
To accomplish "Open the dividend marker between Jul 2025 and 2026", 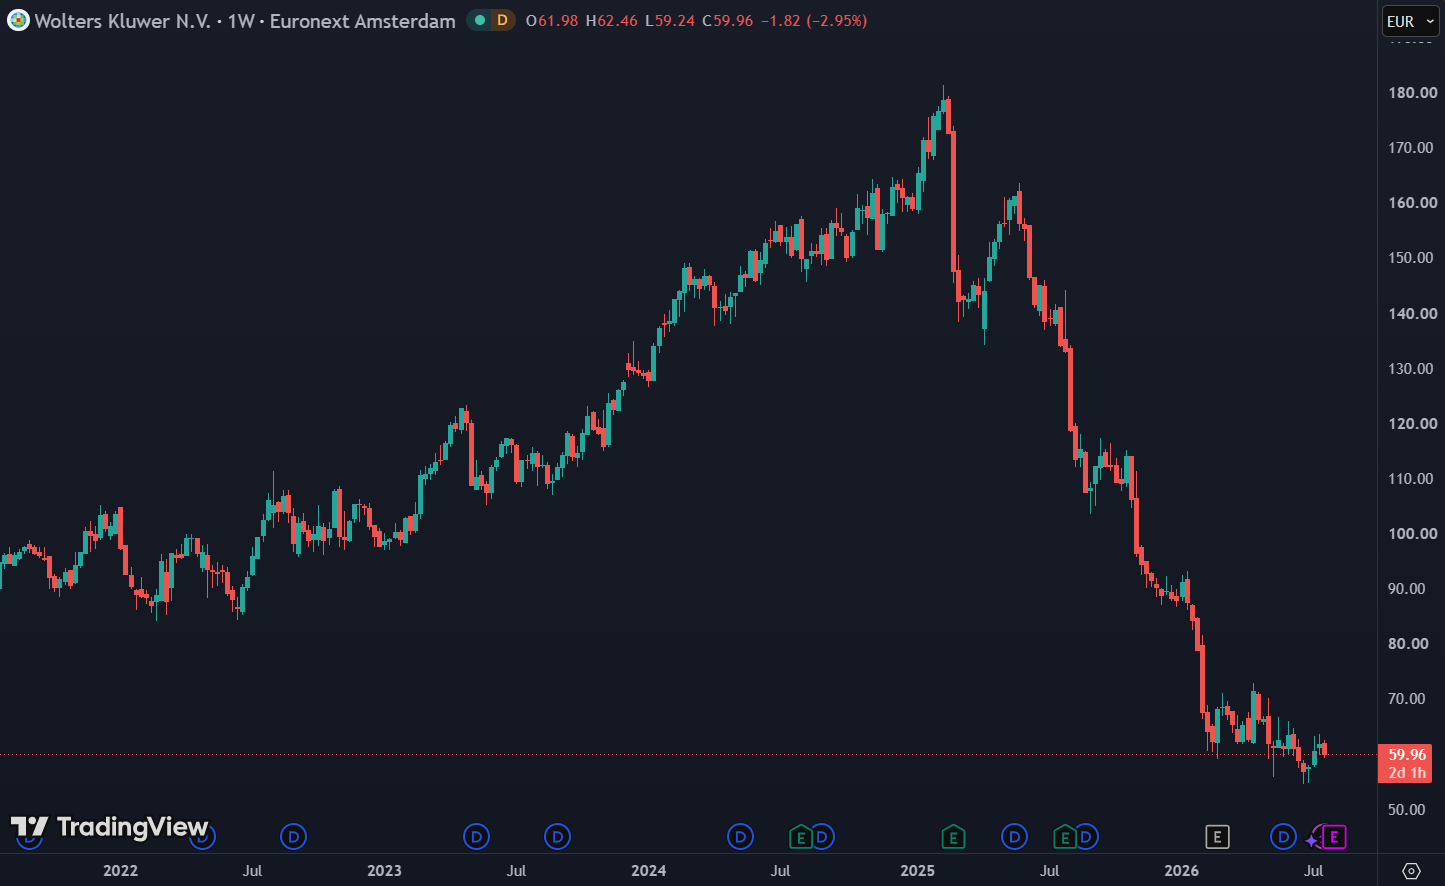I will 1086,836.
